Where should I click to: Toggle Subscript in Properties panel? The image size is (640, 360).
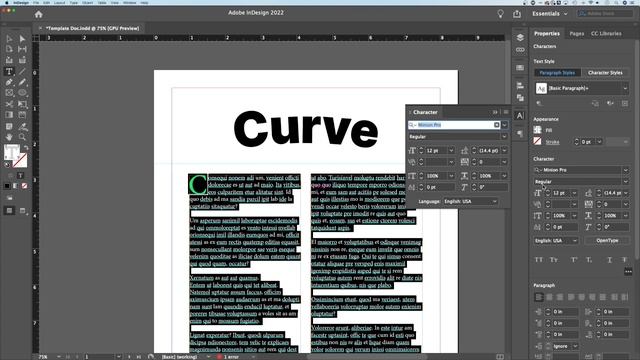coord(589,260)
